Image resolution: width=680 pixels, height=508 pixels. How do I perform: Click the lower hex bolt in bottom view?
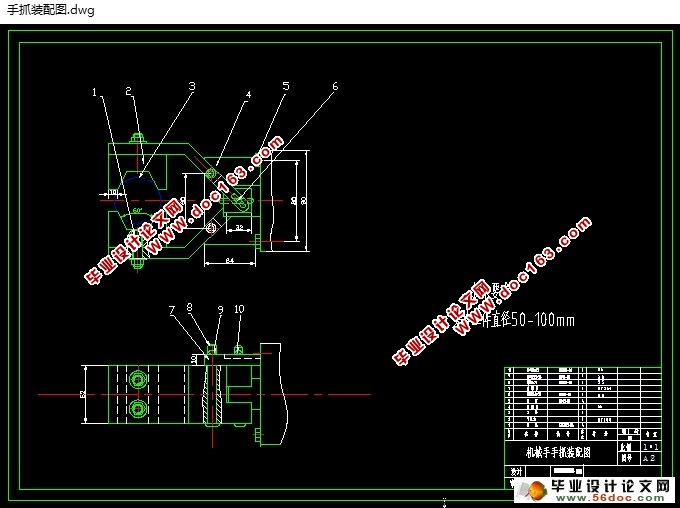point(138,408)
